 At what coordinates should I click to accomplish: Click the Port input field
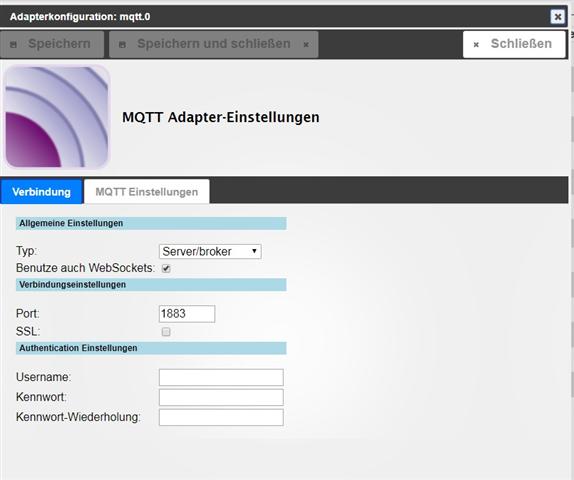click(187, 314)
